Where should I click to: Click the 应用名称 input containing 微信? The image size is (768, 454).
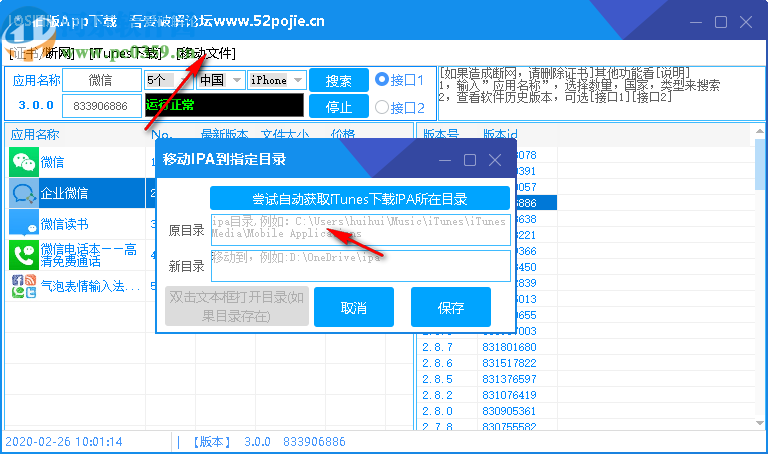click(x=102, y=80)
